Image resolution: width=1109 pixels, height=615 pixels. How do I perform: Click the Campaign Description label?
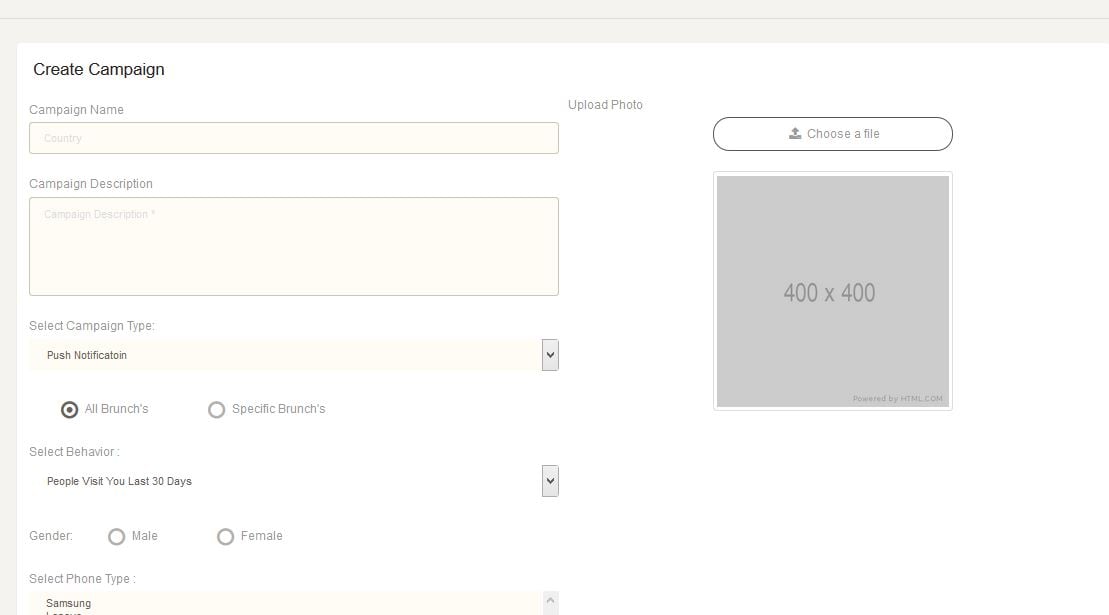[x=91, y=184]
